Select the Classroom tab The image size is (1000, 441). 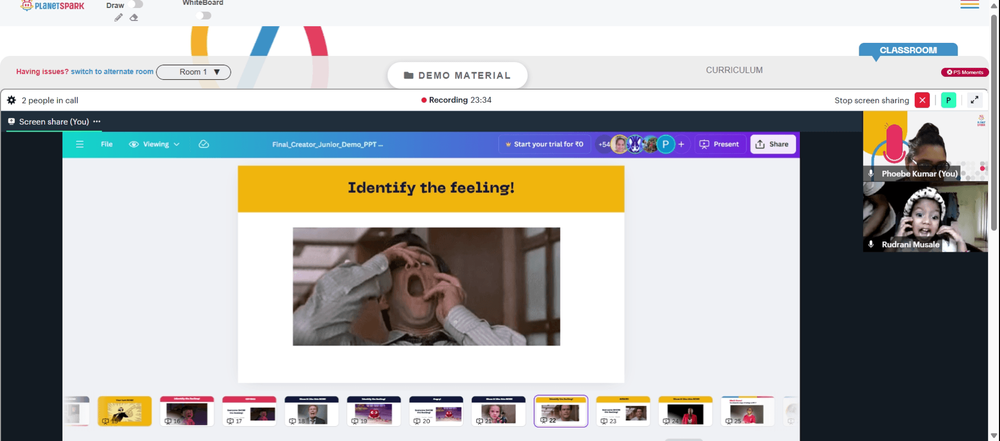tap(908, 50)
